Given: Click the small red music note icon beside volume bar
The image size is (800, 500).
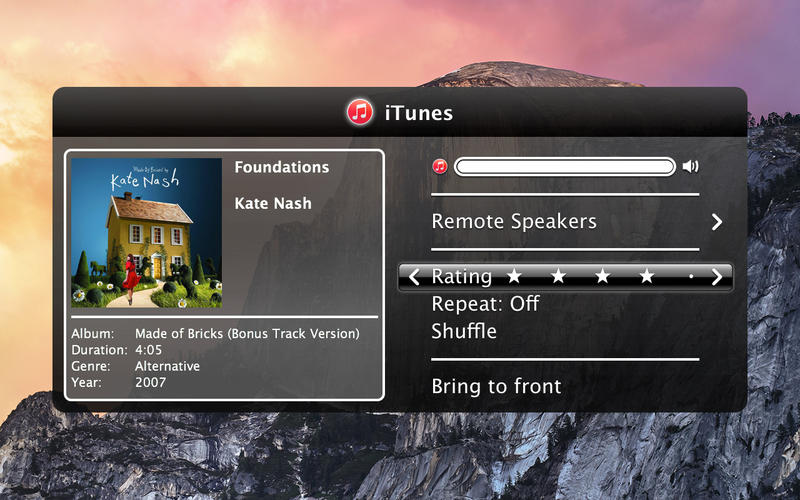Looking at the screenshot, I should [439, 166].
